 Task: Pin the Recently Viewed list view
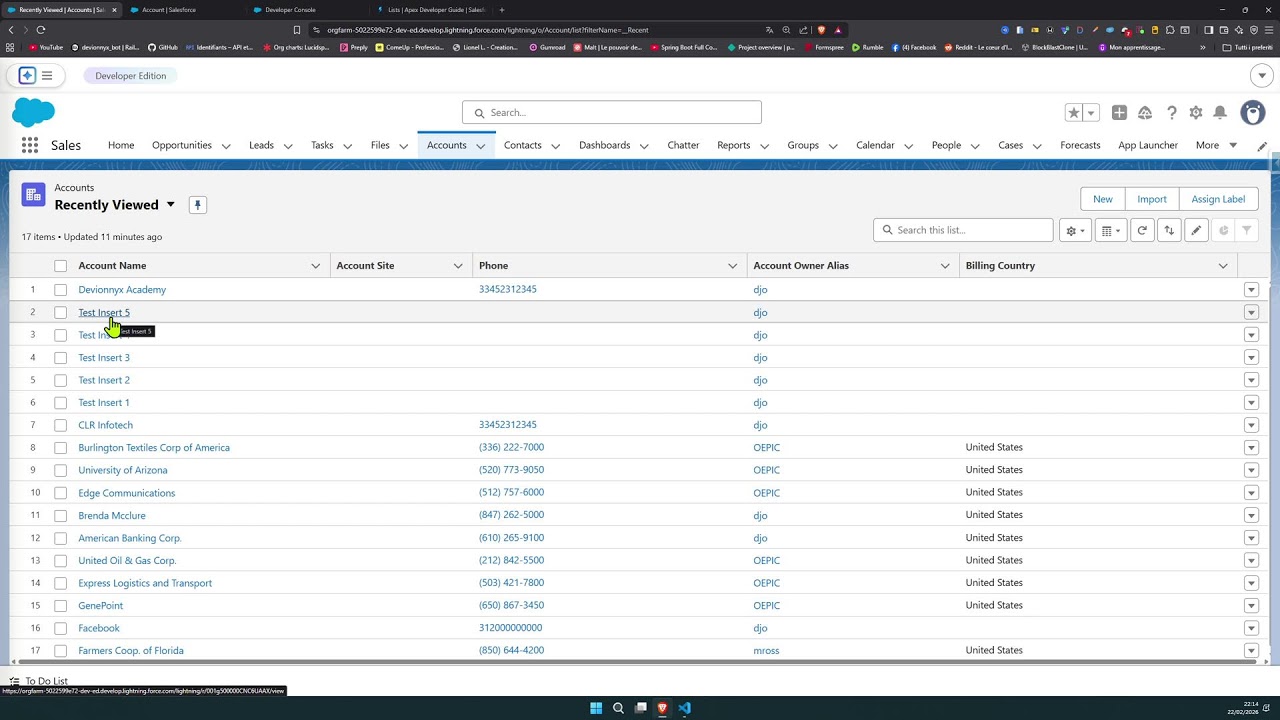point(198,205)
